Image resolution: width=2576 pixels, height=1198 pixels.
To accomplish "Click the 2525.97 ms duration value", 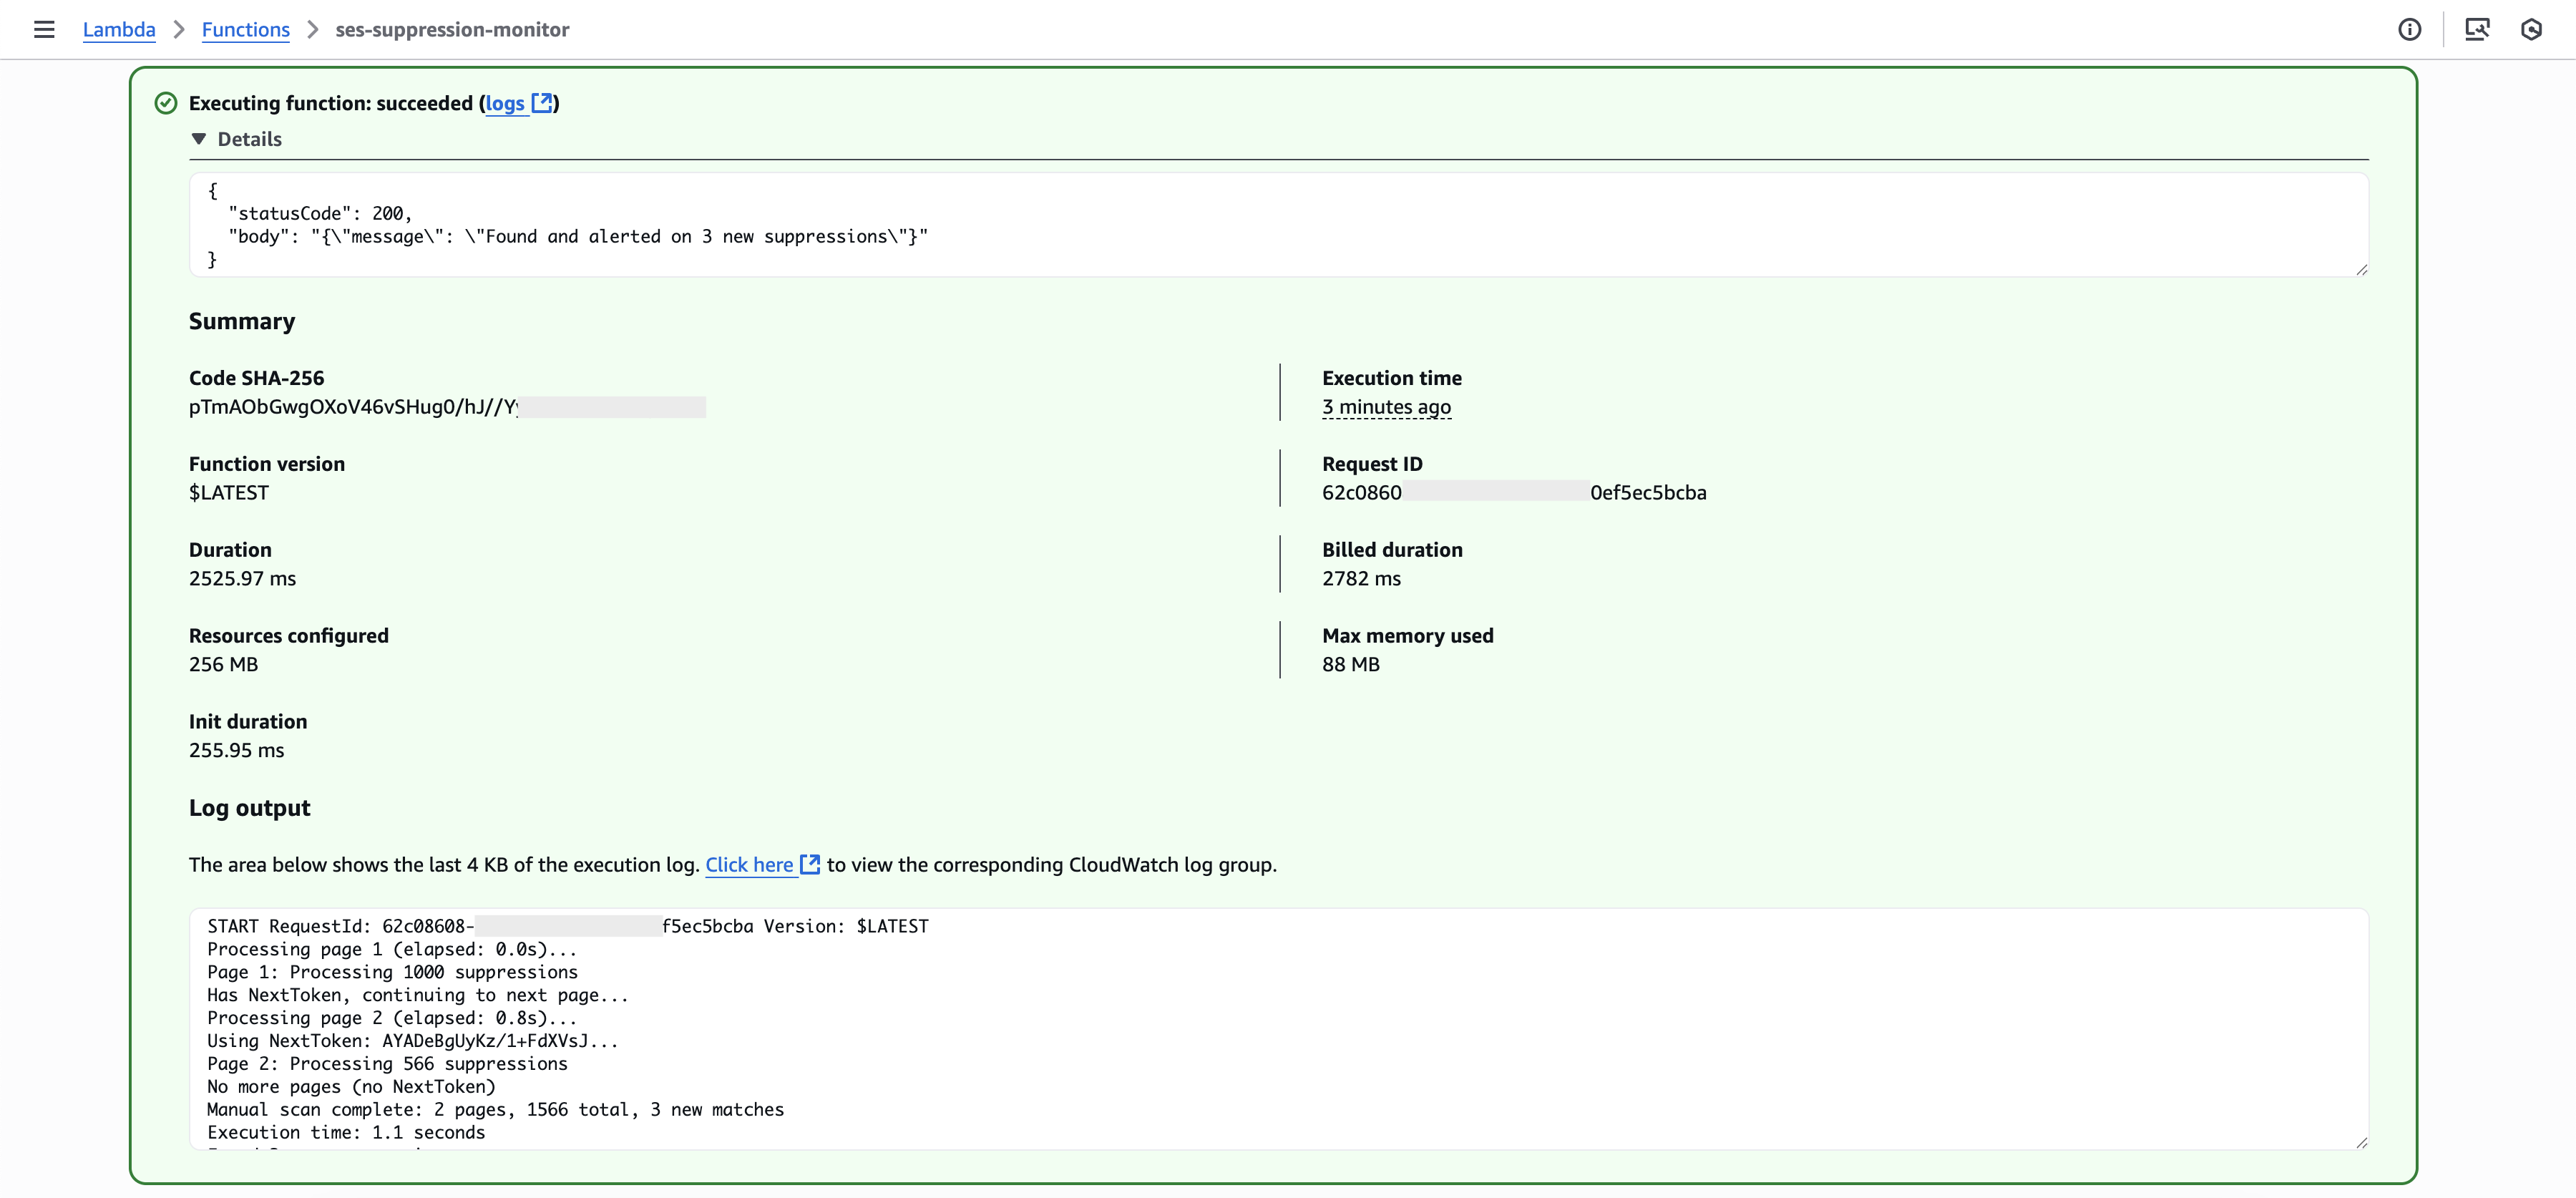I will [242, 578].
